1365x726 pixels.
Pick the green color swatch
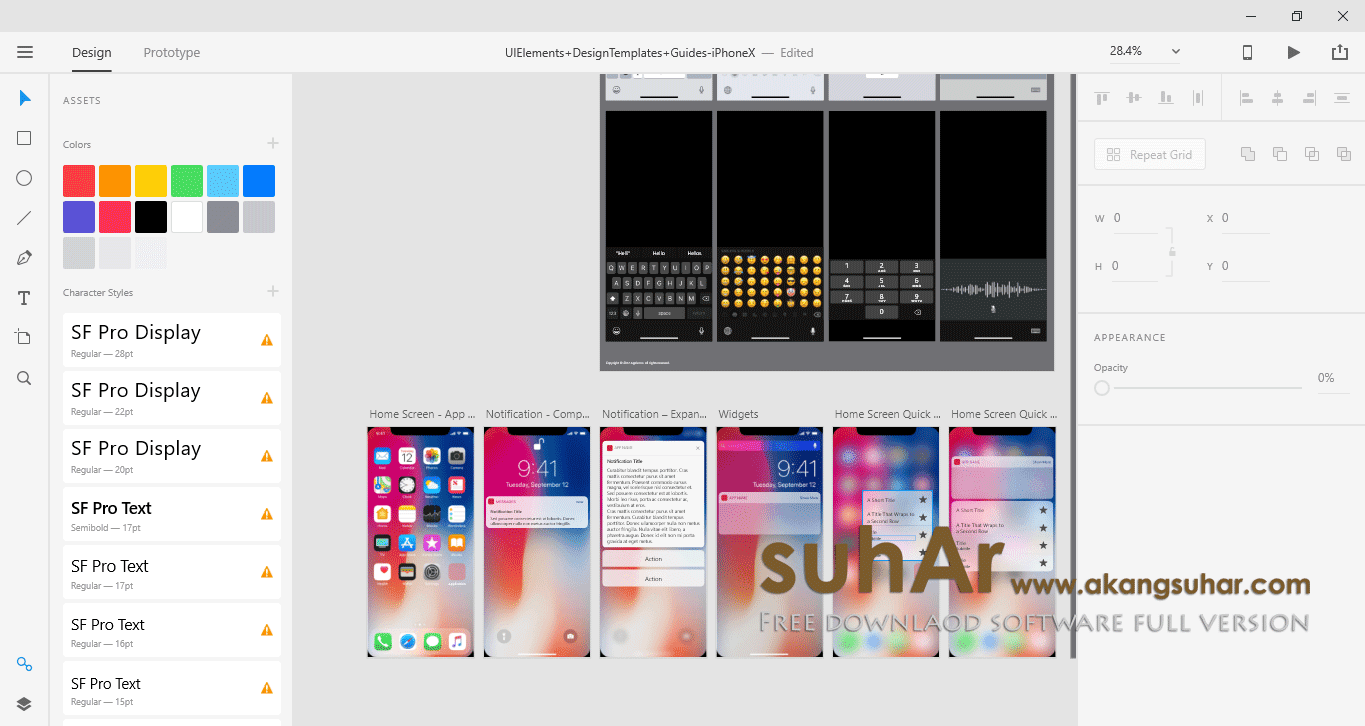click(187, 181)
